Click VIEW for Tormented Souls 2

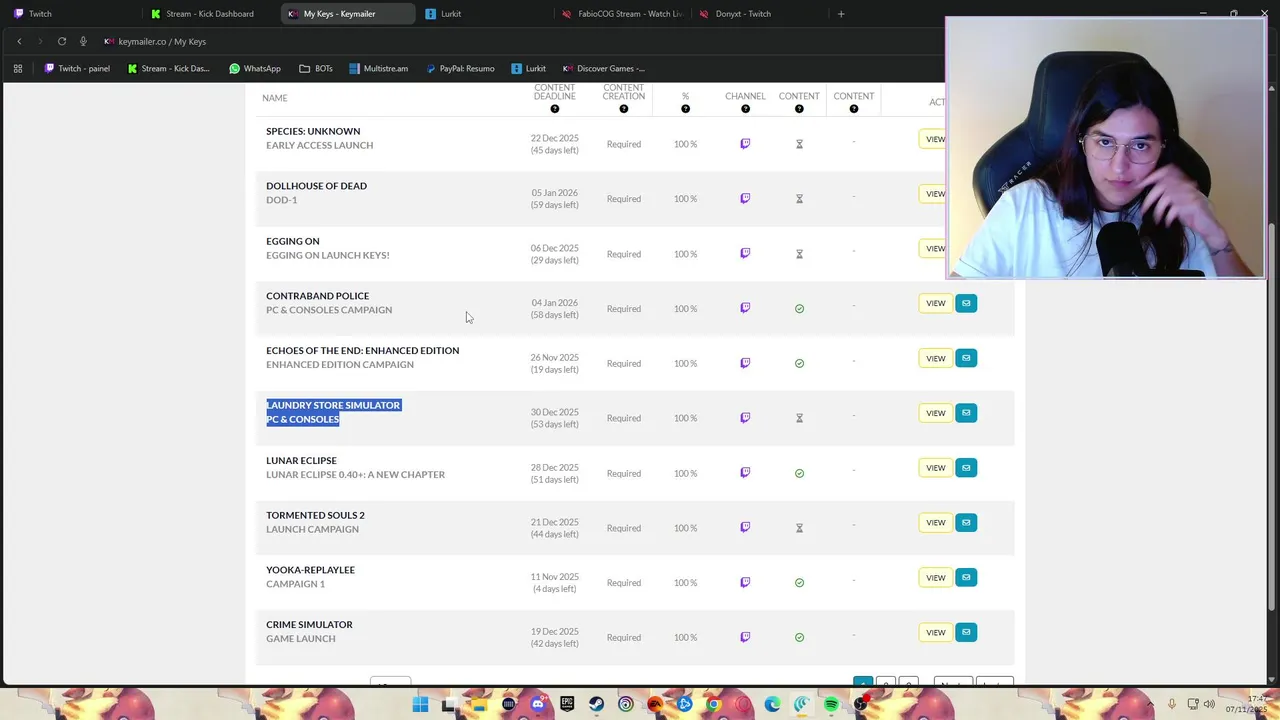(x=936, y=522)
